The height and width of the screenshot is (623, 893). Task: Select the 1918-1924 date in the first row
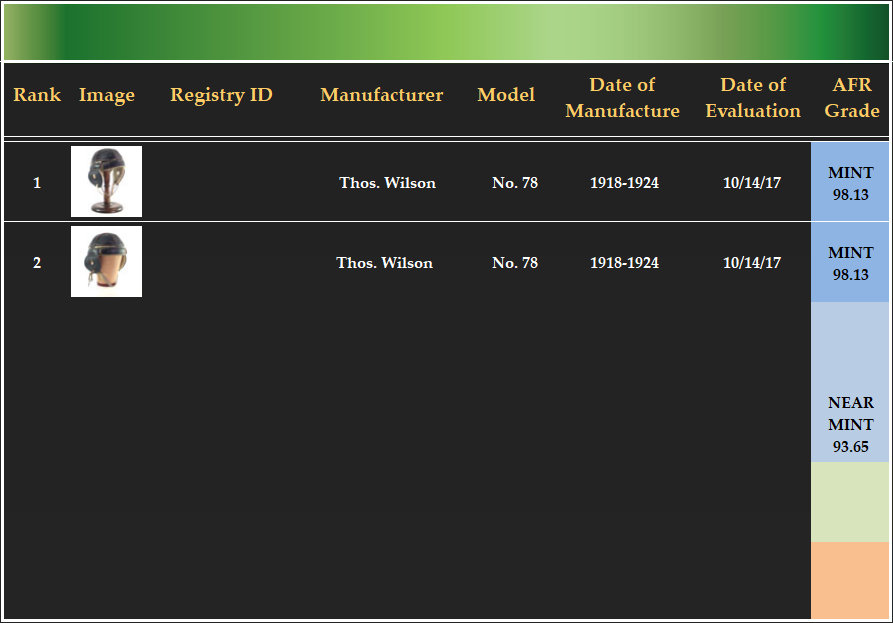[x=624, y=183]
